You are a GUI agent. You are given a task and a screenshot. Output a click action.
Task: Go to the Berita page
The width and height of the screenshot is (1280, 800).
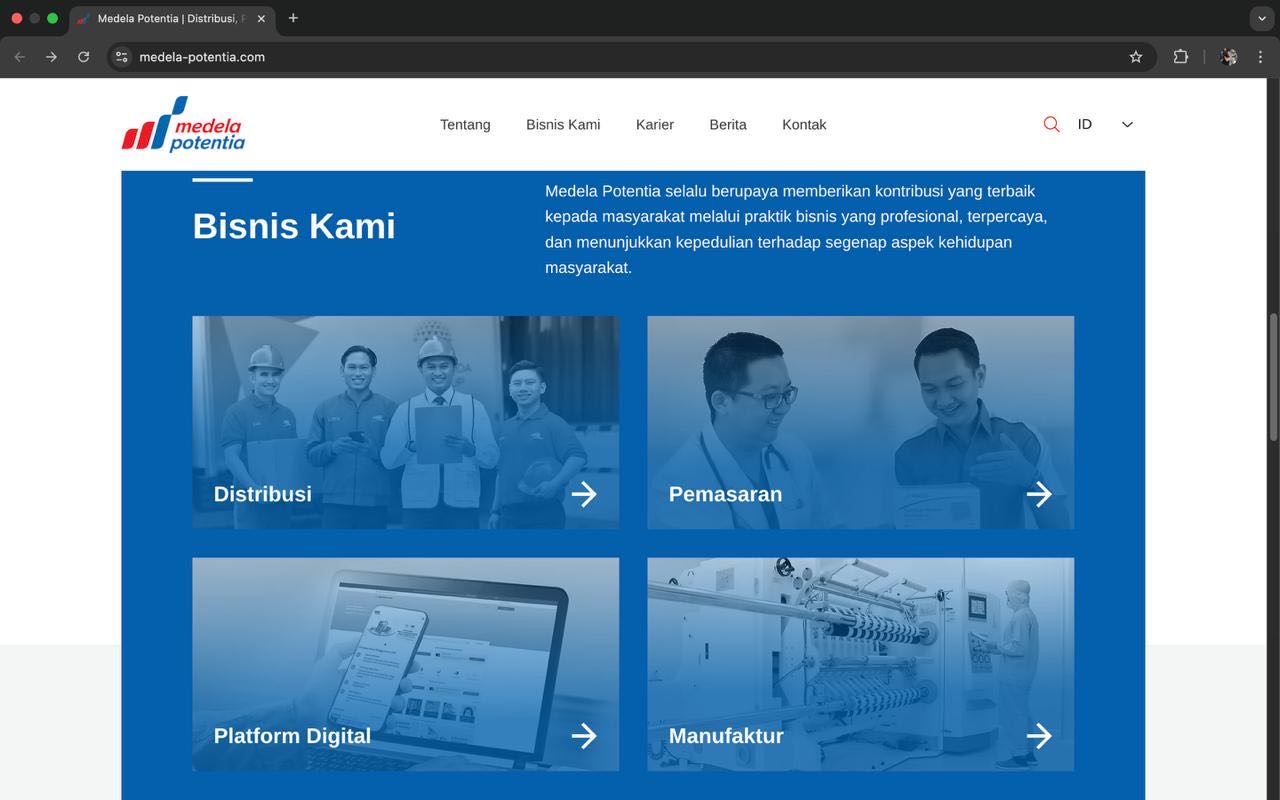point(728,125)
